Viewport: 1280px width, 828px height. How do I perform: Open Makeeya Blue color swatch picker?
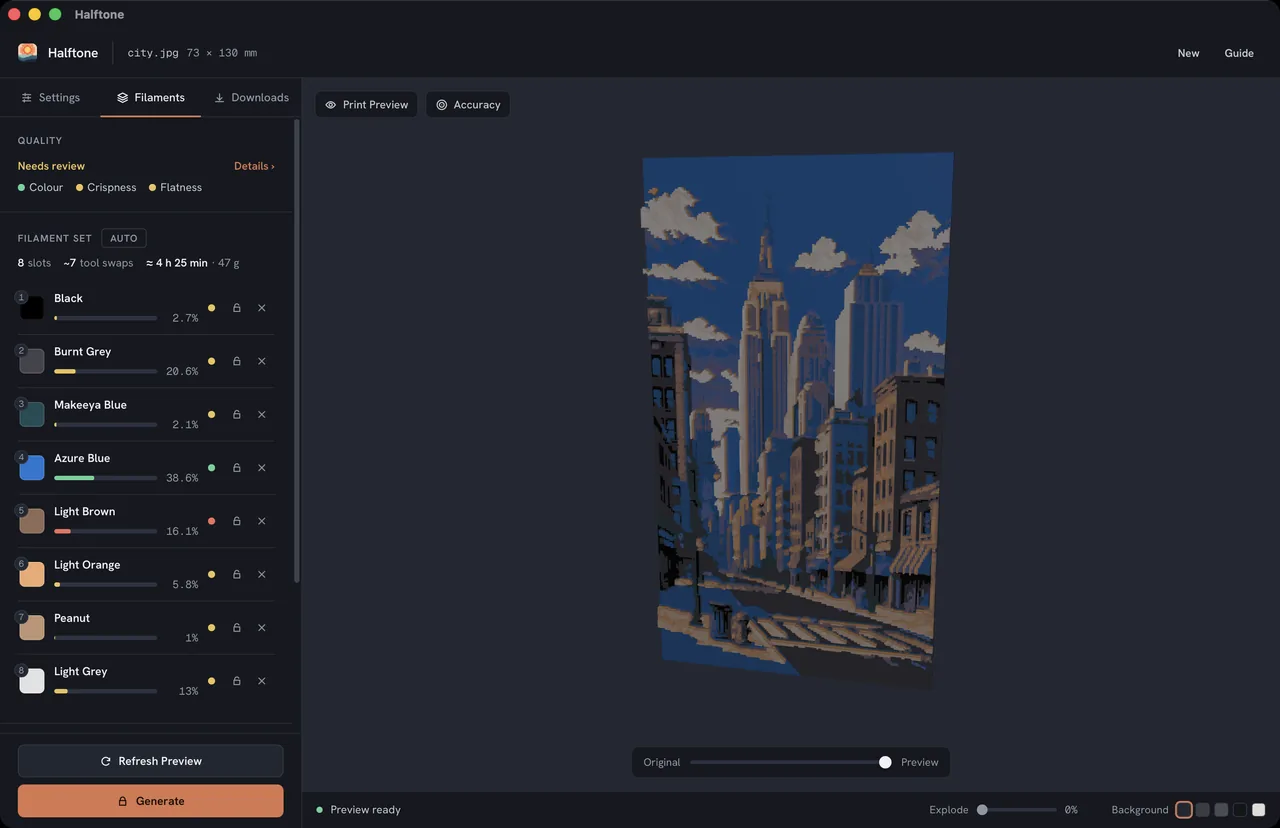click(x=32, y=414)
